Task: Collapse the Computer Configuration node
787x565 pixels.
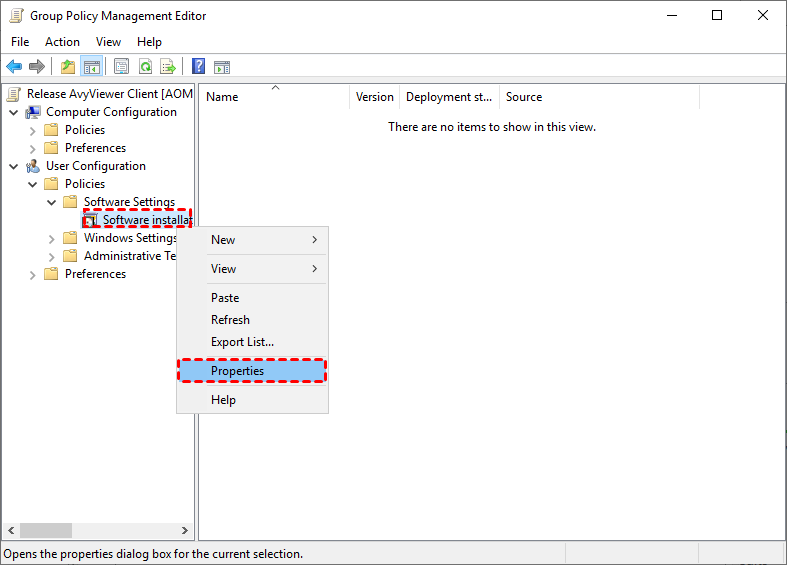Action: pos(14,112)
